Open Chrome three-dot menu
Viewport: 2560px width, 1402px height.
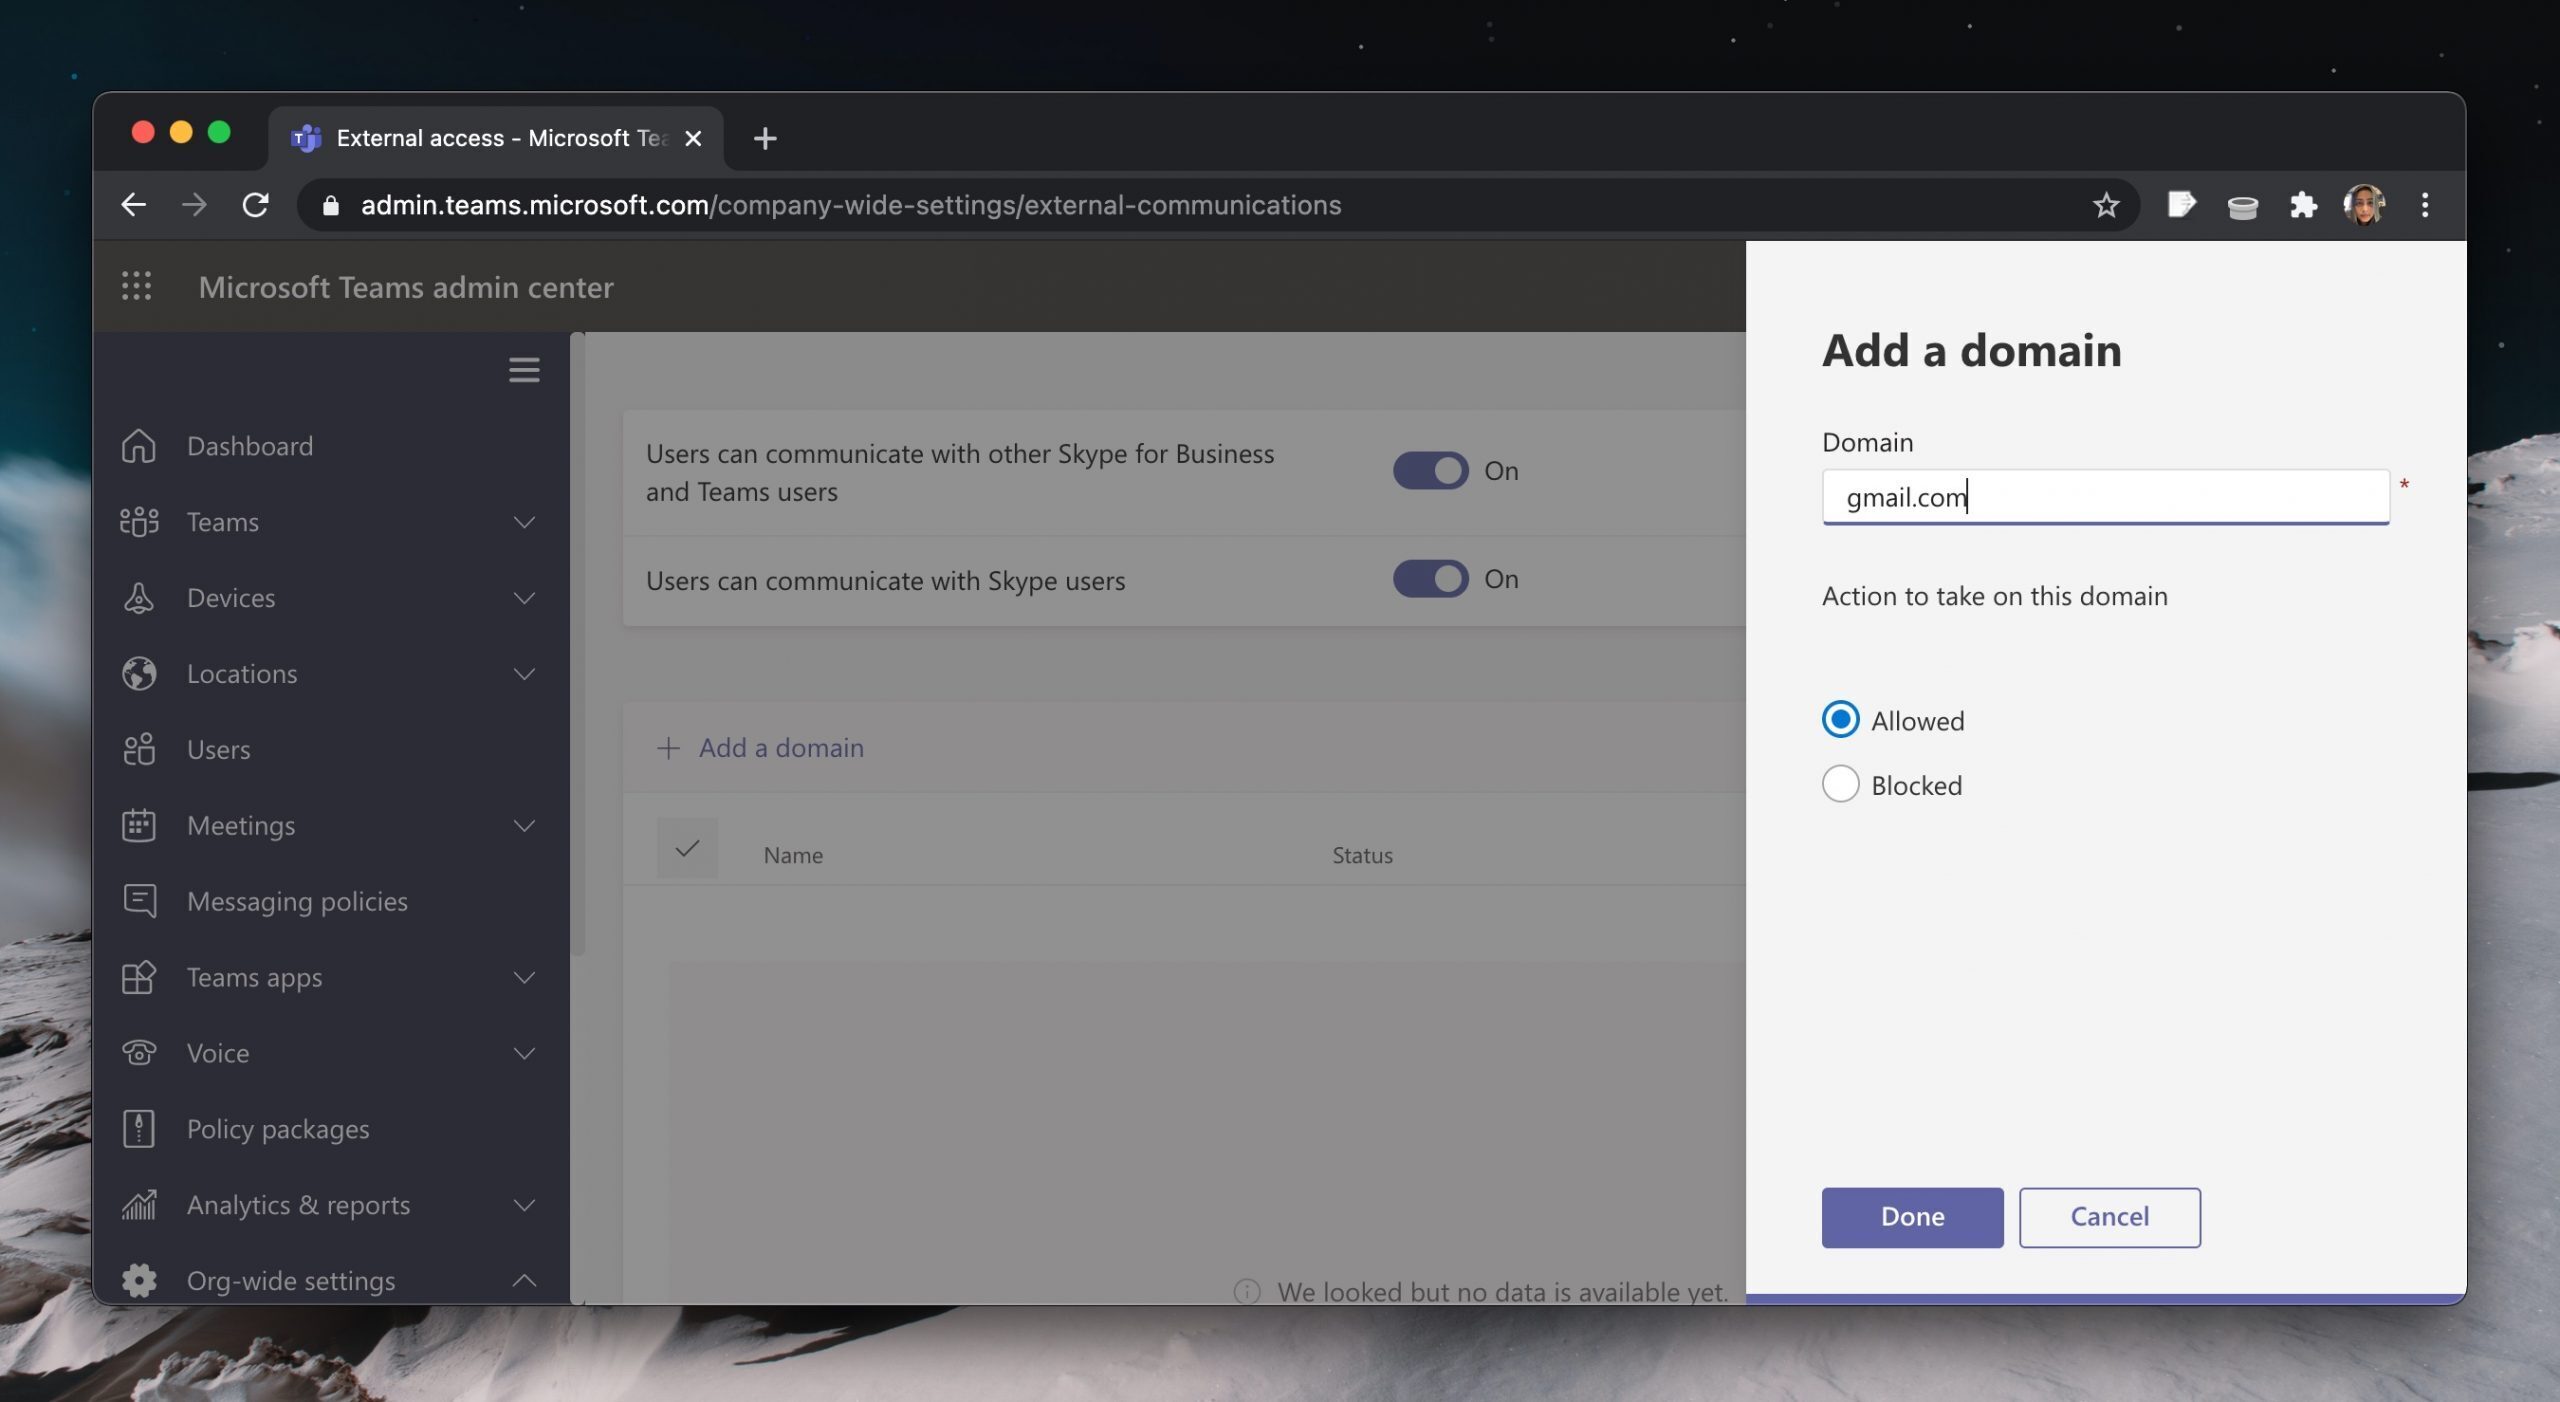[2424, 205]
